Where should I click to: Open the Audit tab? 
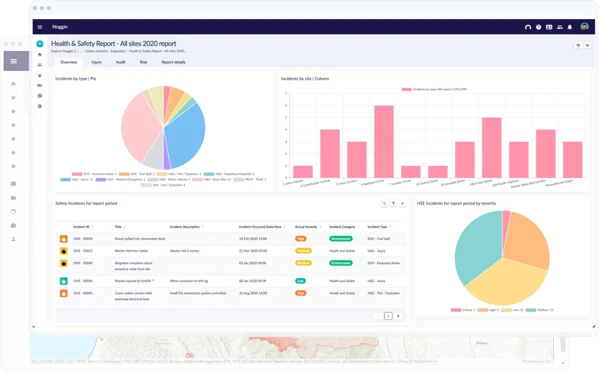121,62
